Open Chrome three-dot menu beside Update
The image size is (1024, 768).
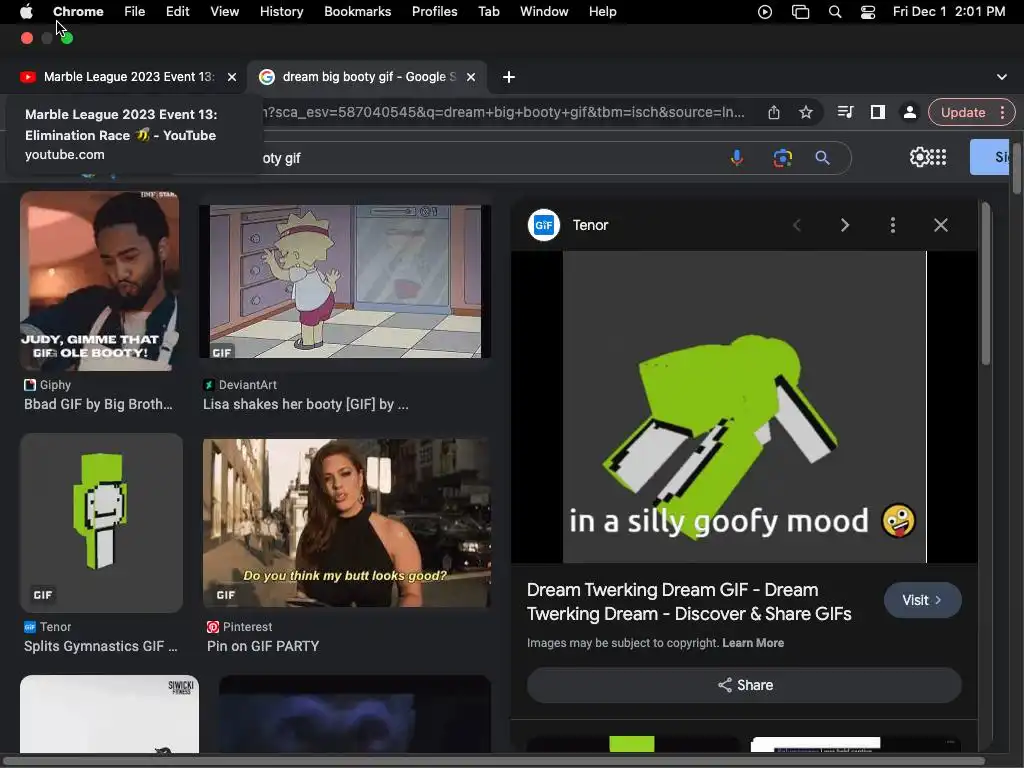coord(1002,112)
